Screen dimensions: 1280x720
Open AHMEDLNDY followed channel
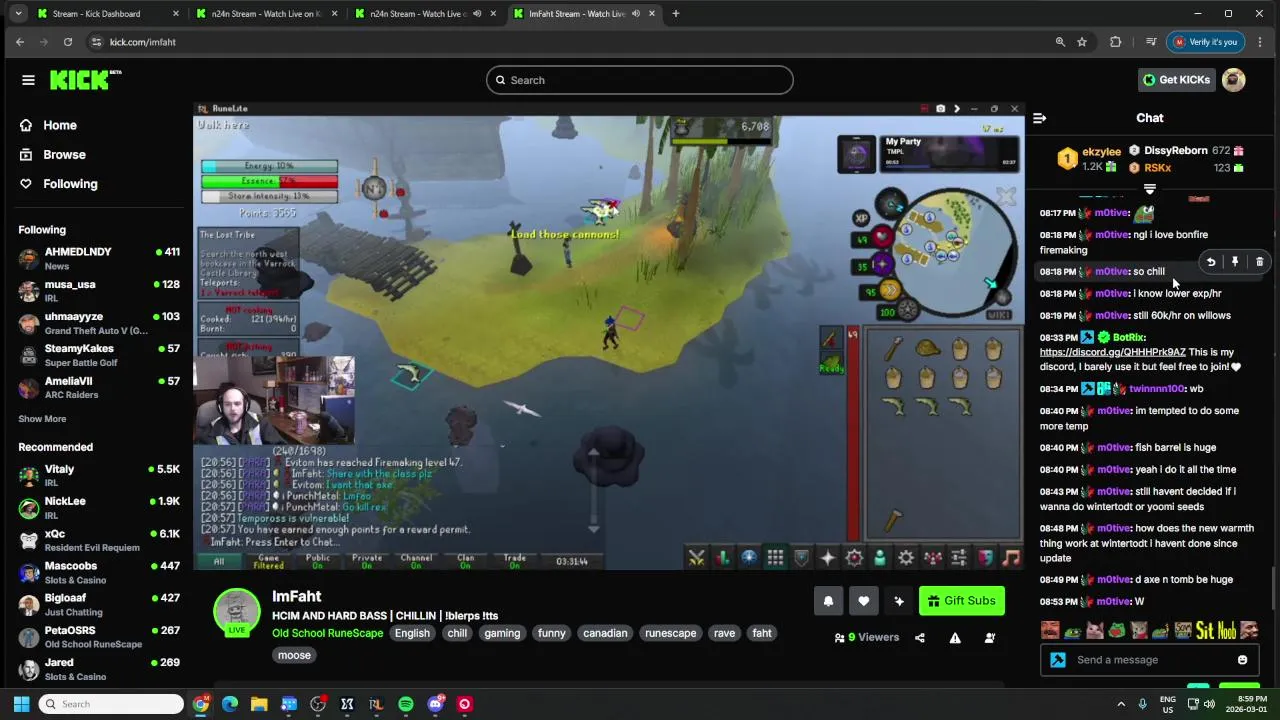coord(98,258)
